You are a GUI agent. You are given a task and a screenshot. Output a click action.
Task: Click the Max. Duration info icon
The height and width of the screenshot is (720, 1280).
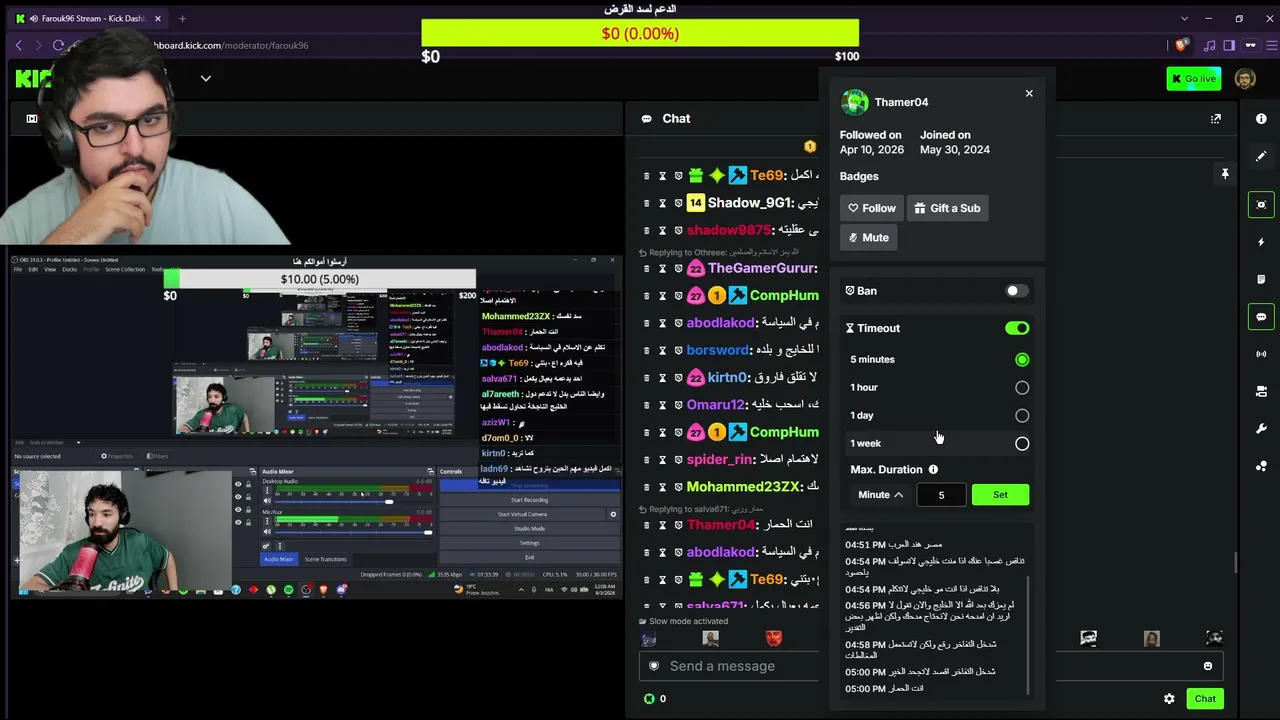point(933,470)
